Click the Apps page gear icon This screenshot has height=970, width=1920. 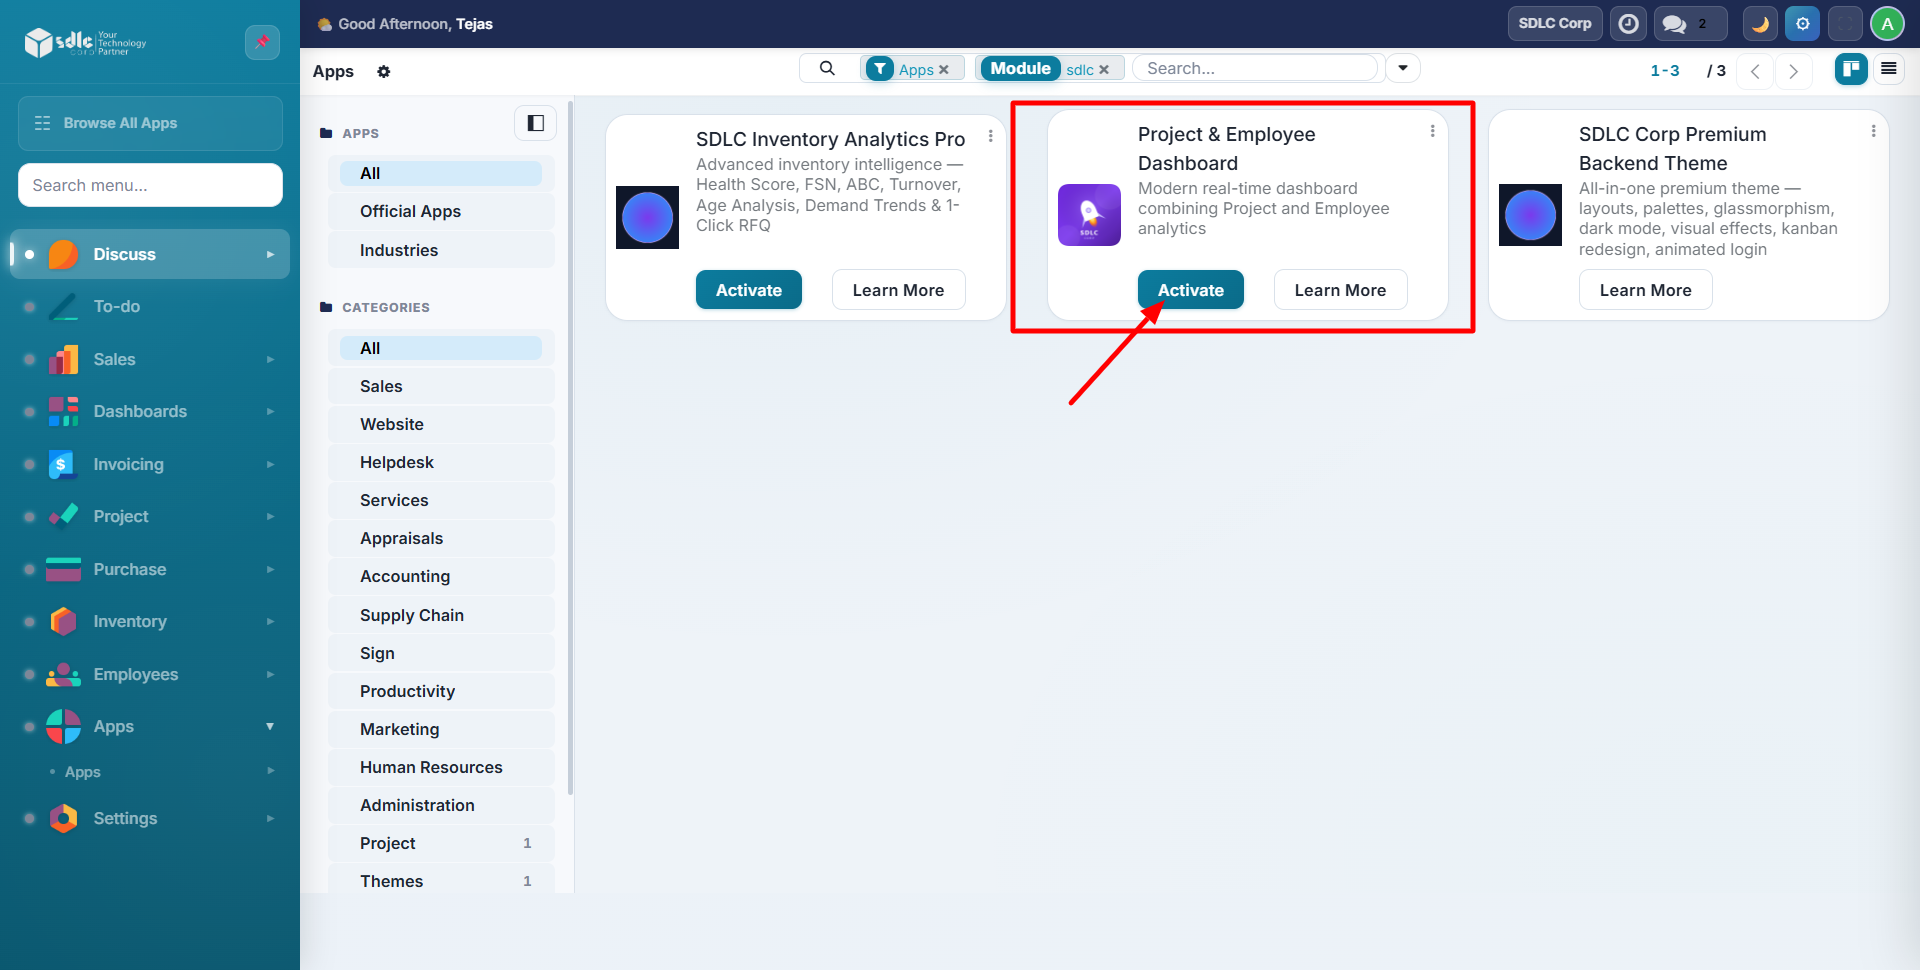point(384,72)
